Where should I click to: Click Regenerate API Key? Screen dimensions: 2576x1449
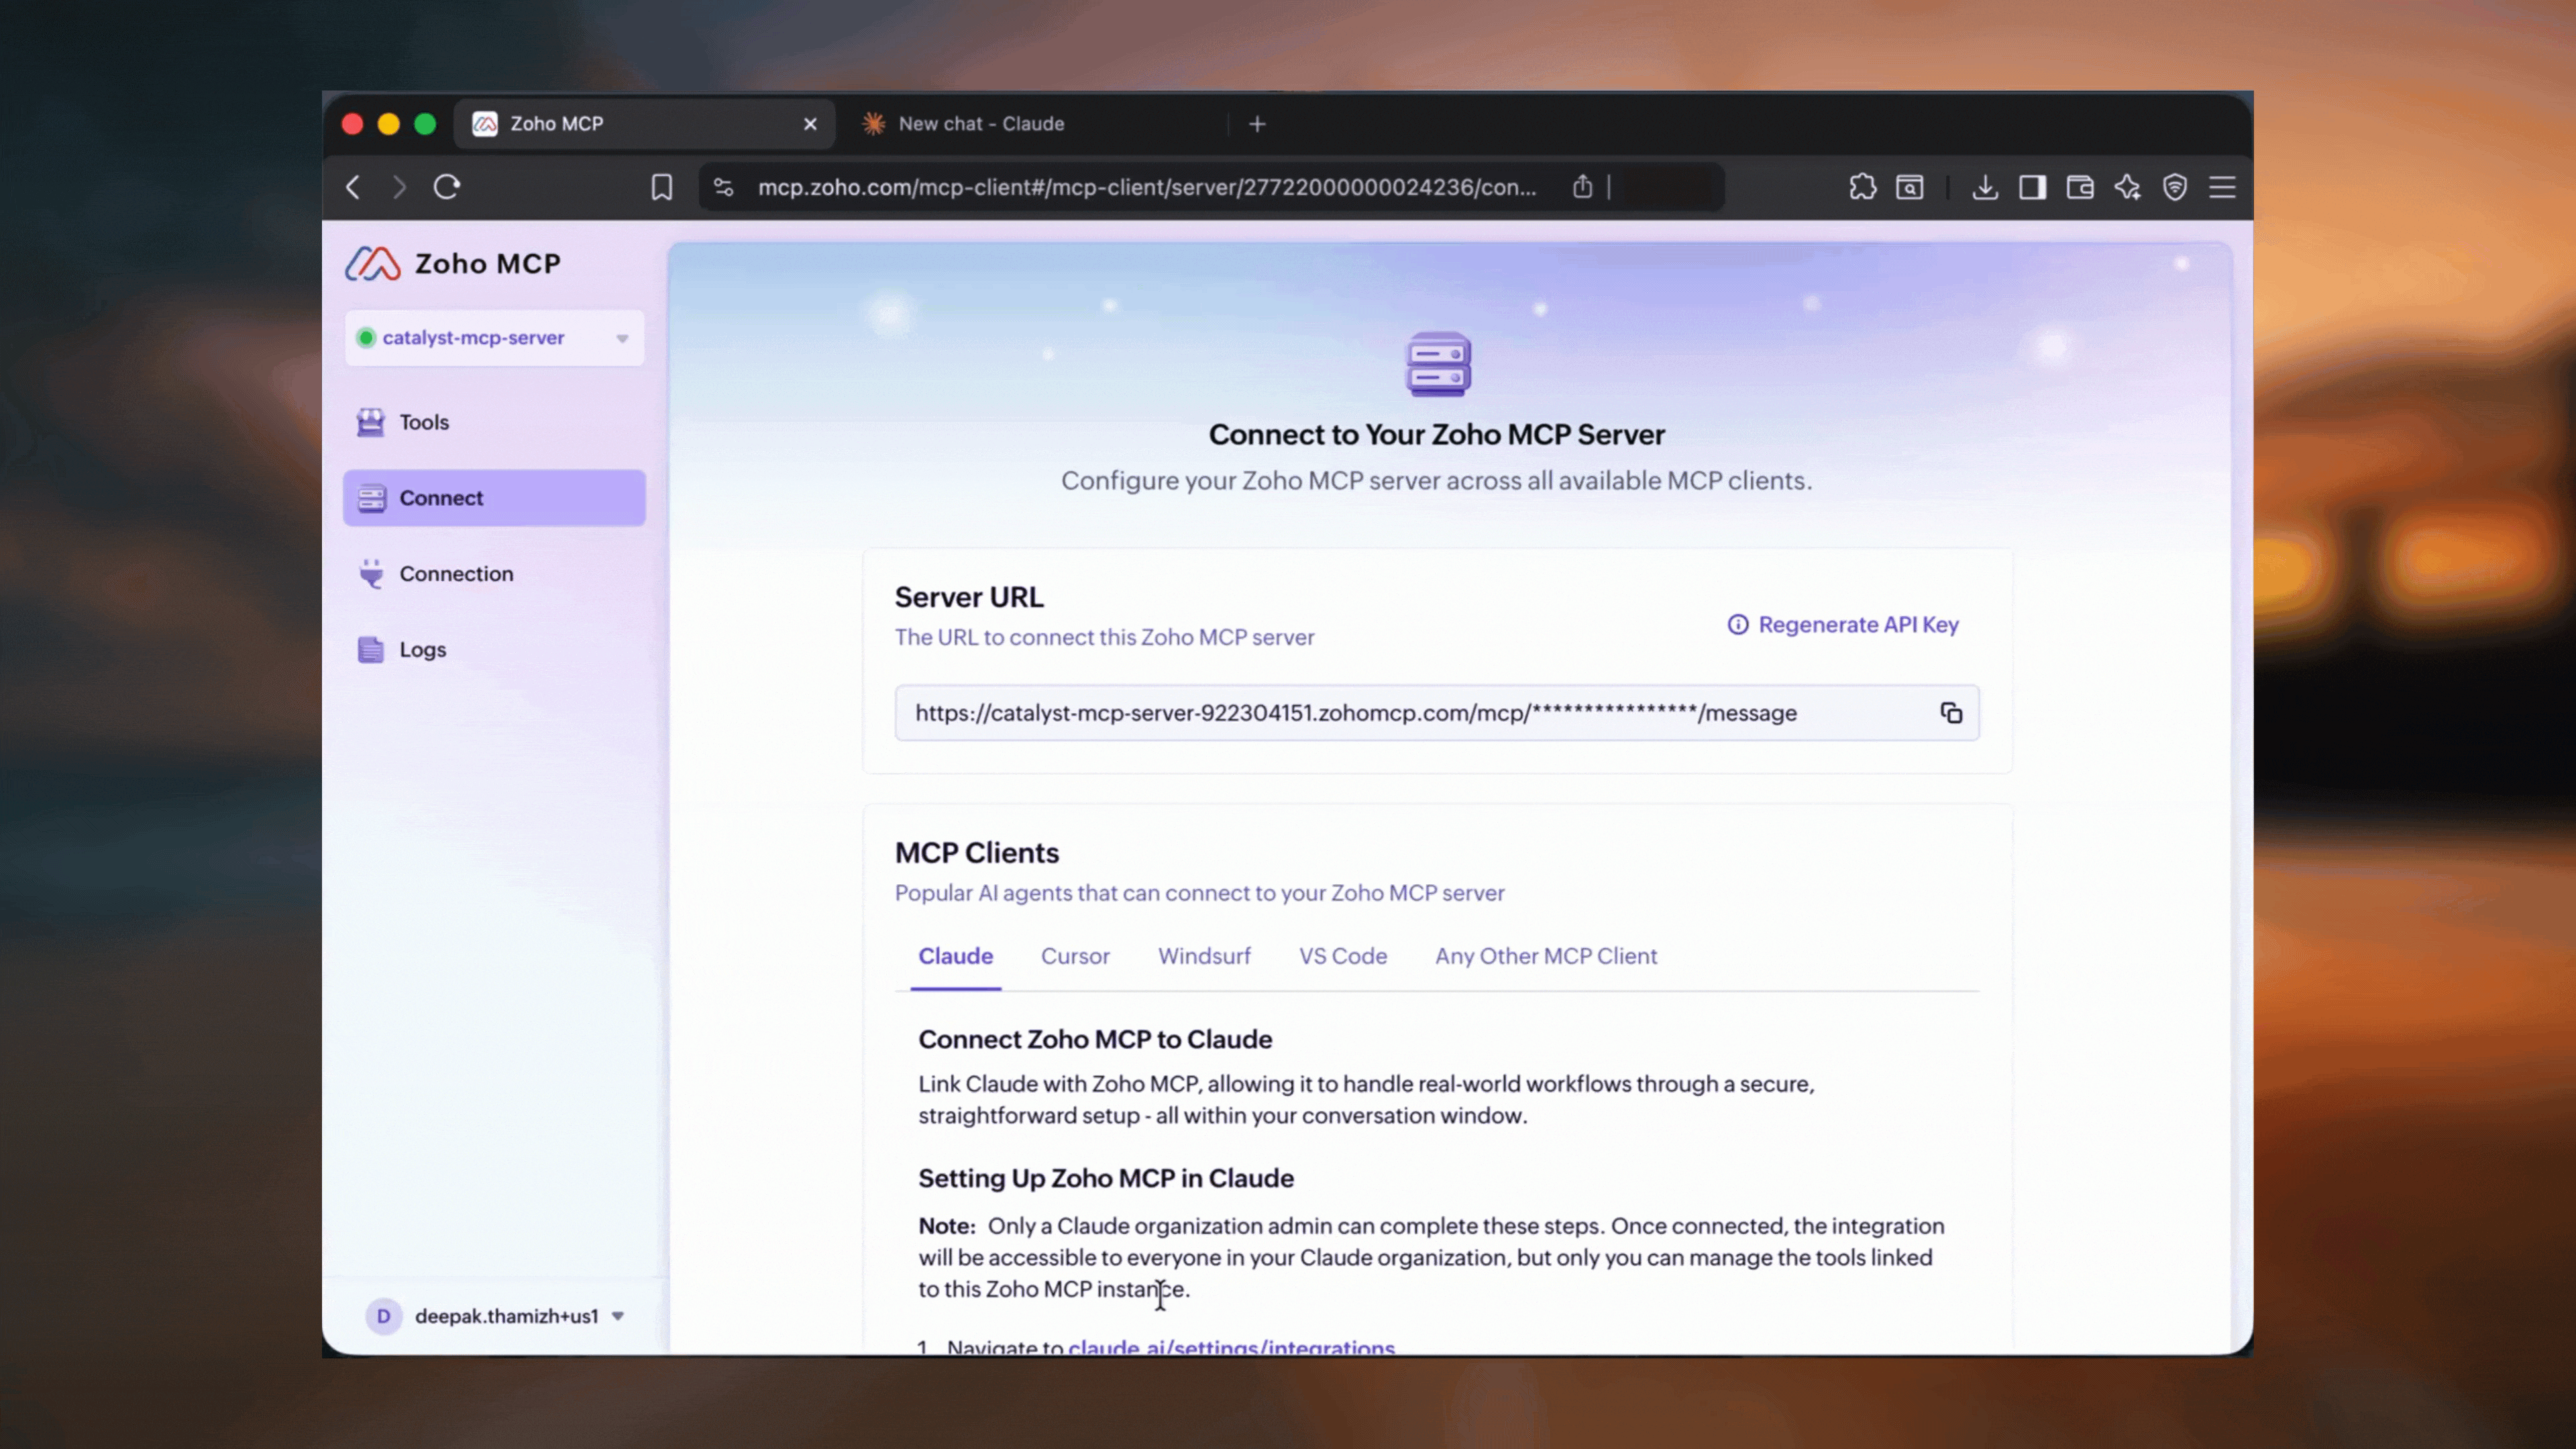(x=1843, y=625)
